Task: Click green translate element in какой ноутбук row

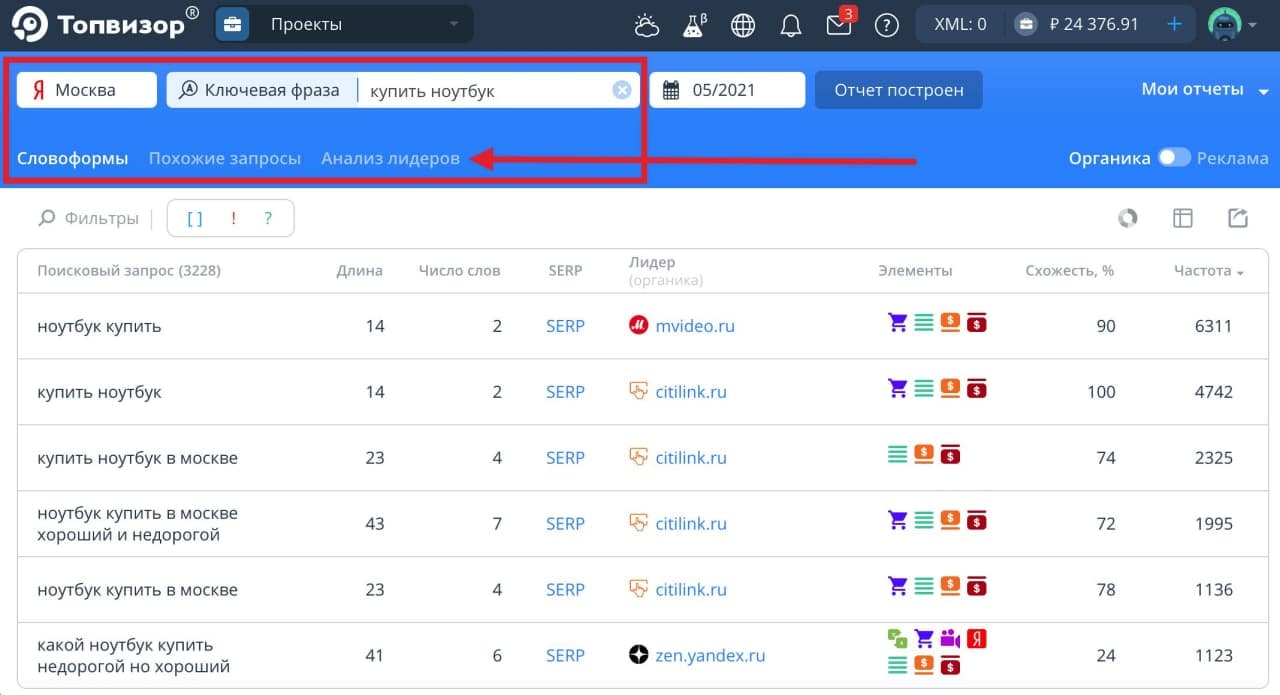Action: 898,638
